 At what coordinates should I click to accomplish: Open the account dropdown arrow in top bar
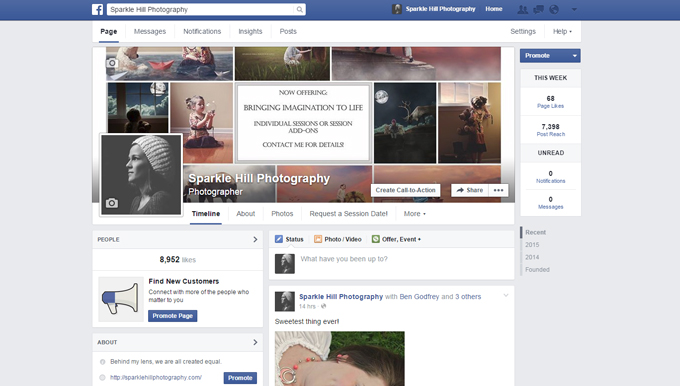coord(574,9)
